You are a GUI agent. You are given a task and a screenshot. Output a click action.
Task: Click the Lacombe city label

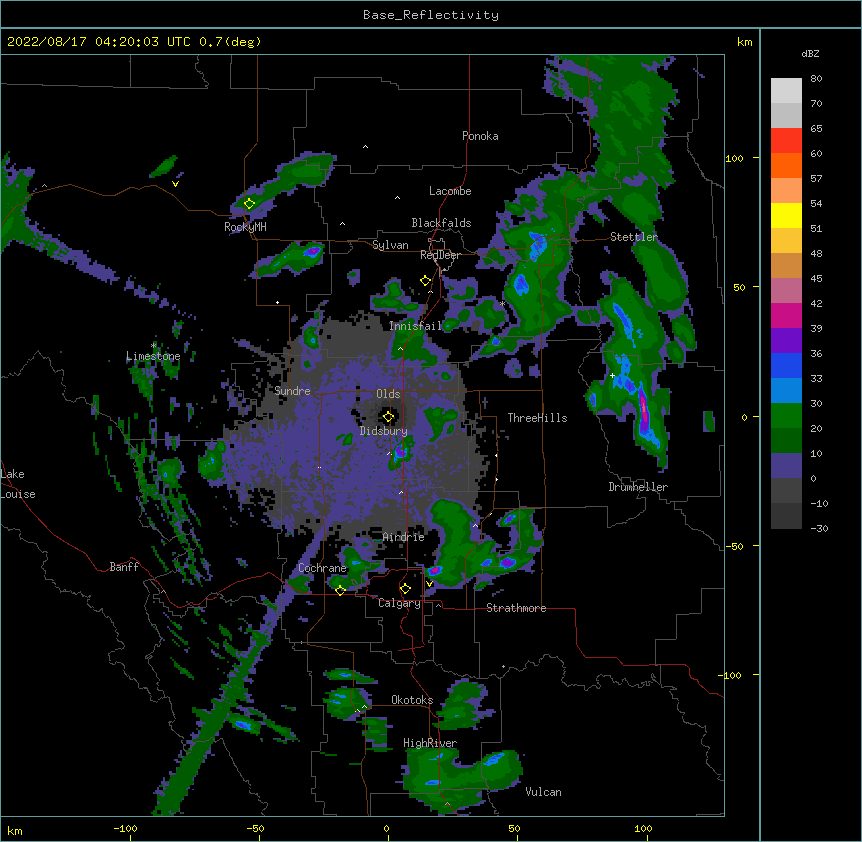(450, 191)
